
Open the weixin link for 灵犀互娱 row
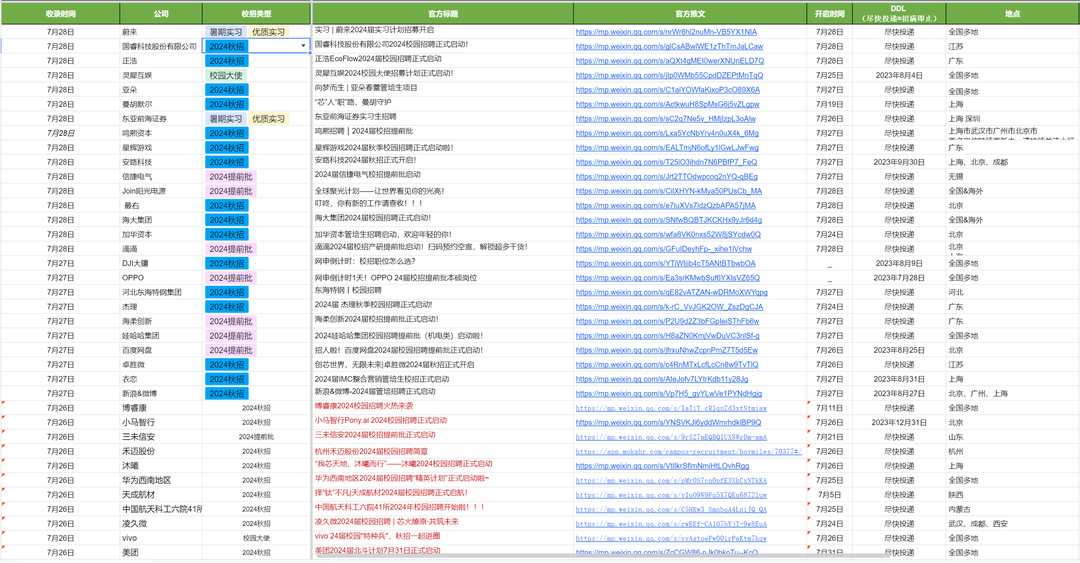point(669,75)
